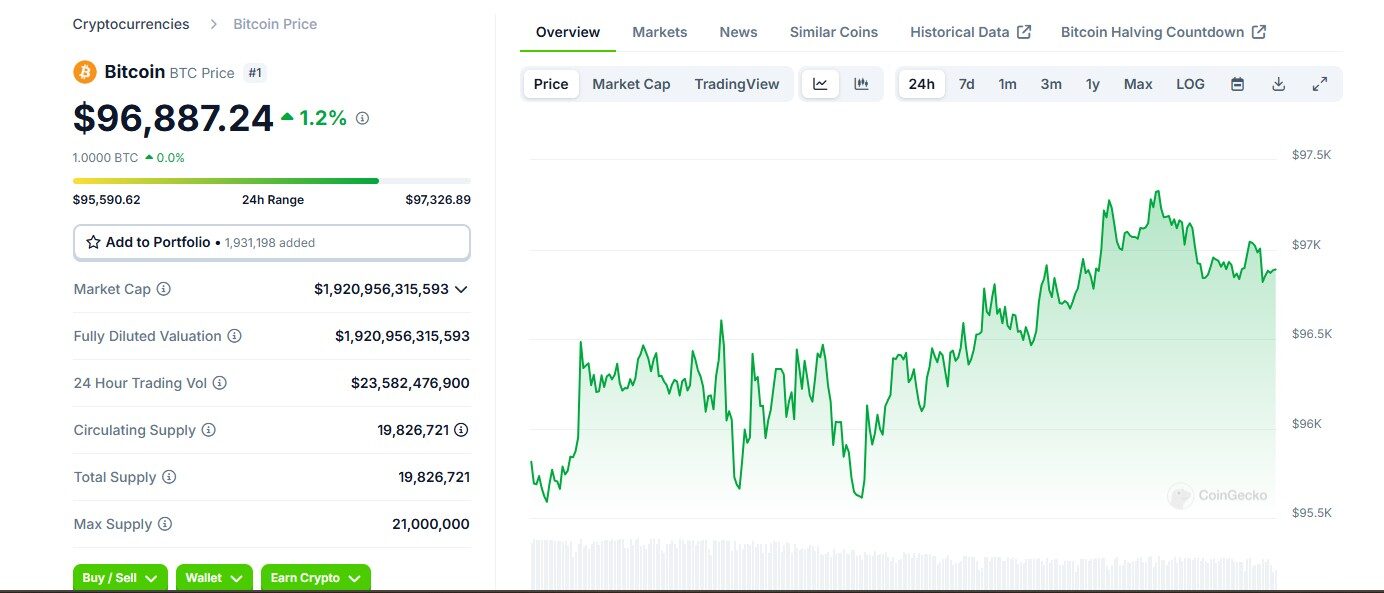Image resolution: width=1384 pixels, height=593 pixels.
Task: Set the chart range to 3m
Action: (x=1051, y=84)
